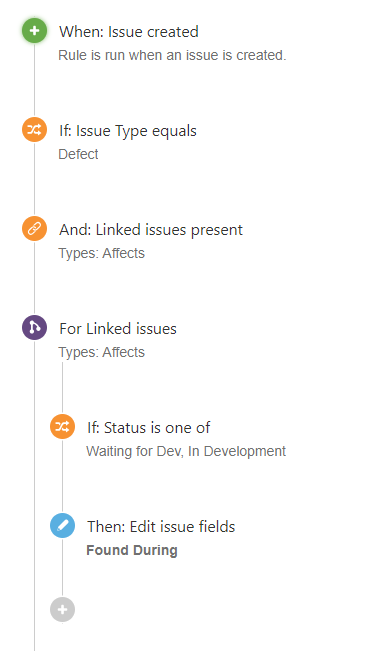Add a component with the grey plus icon

pyautogui.click(x=62, y=609)
